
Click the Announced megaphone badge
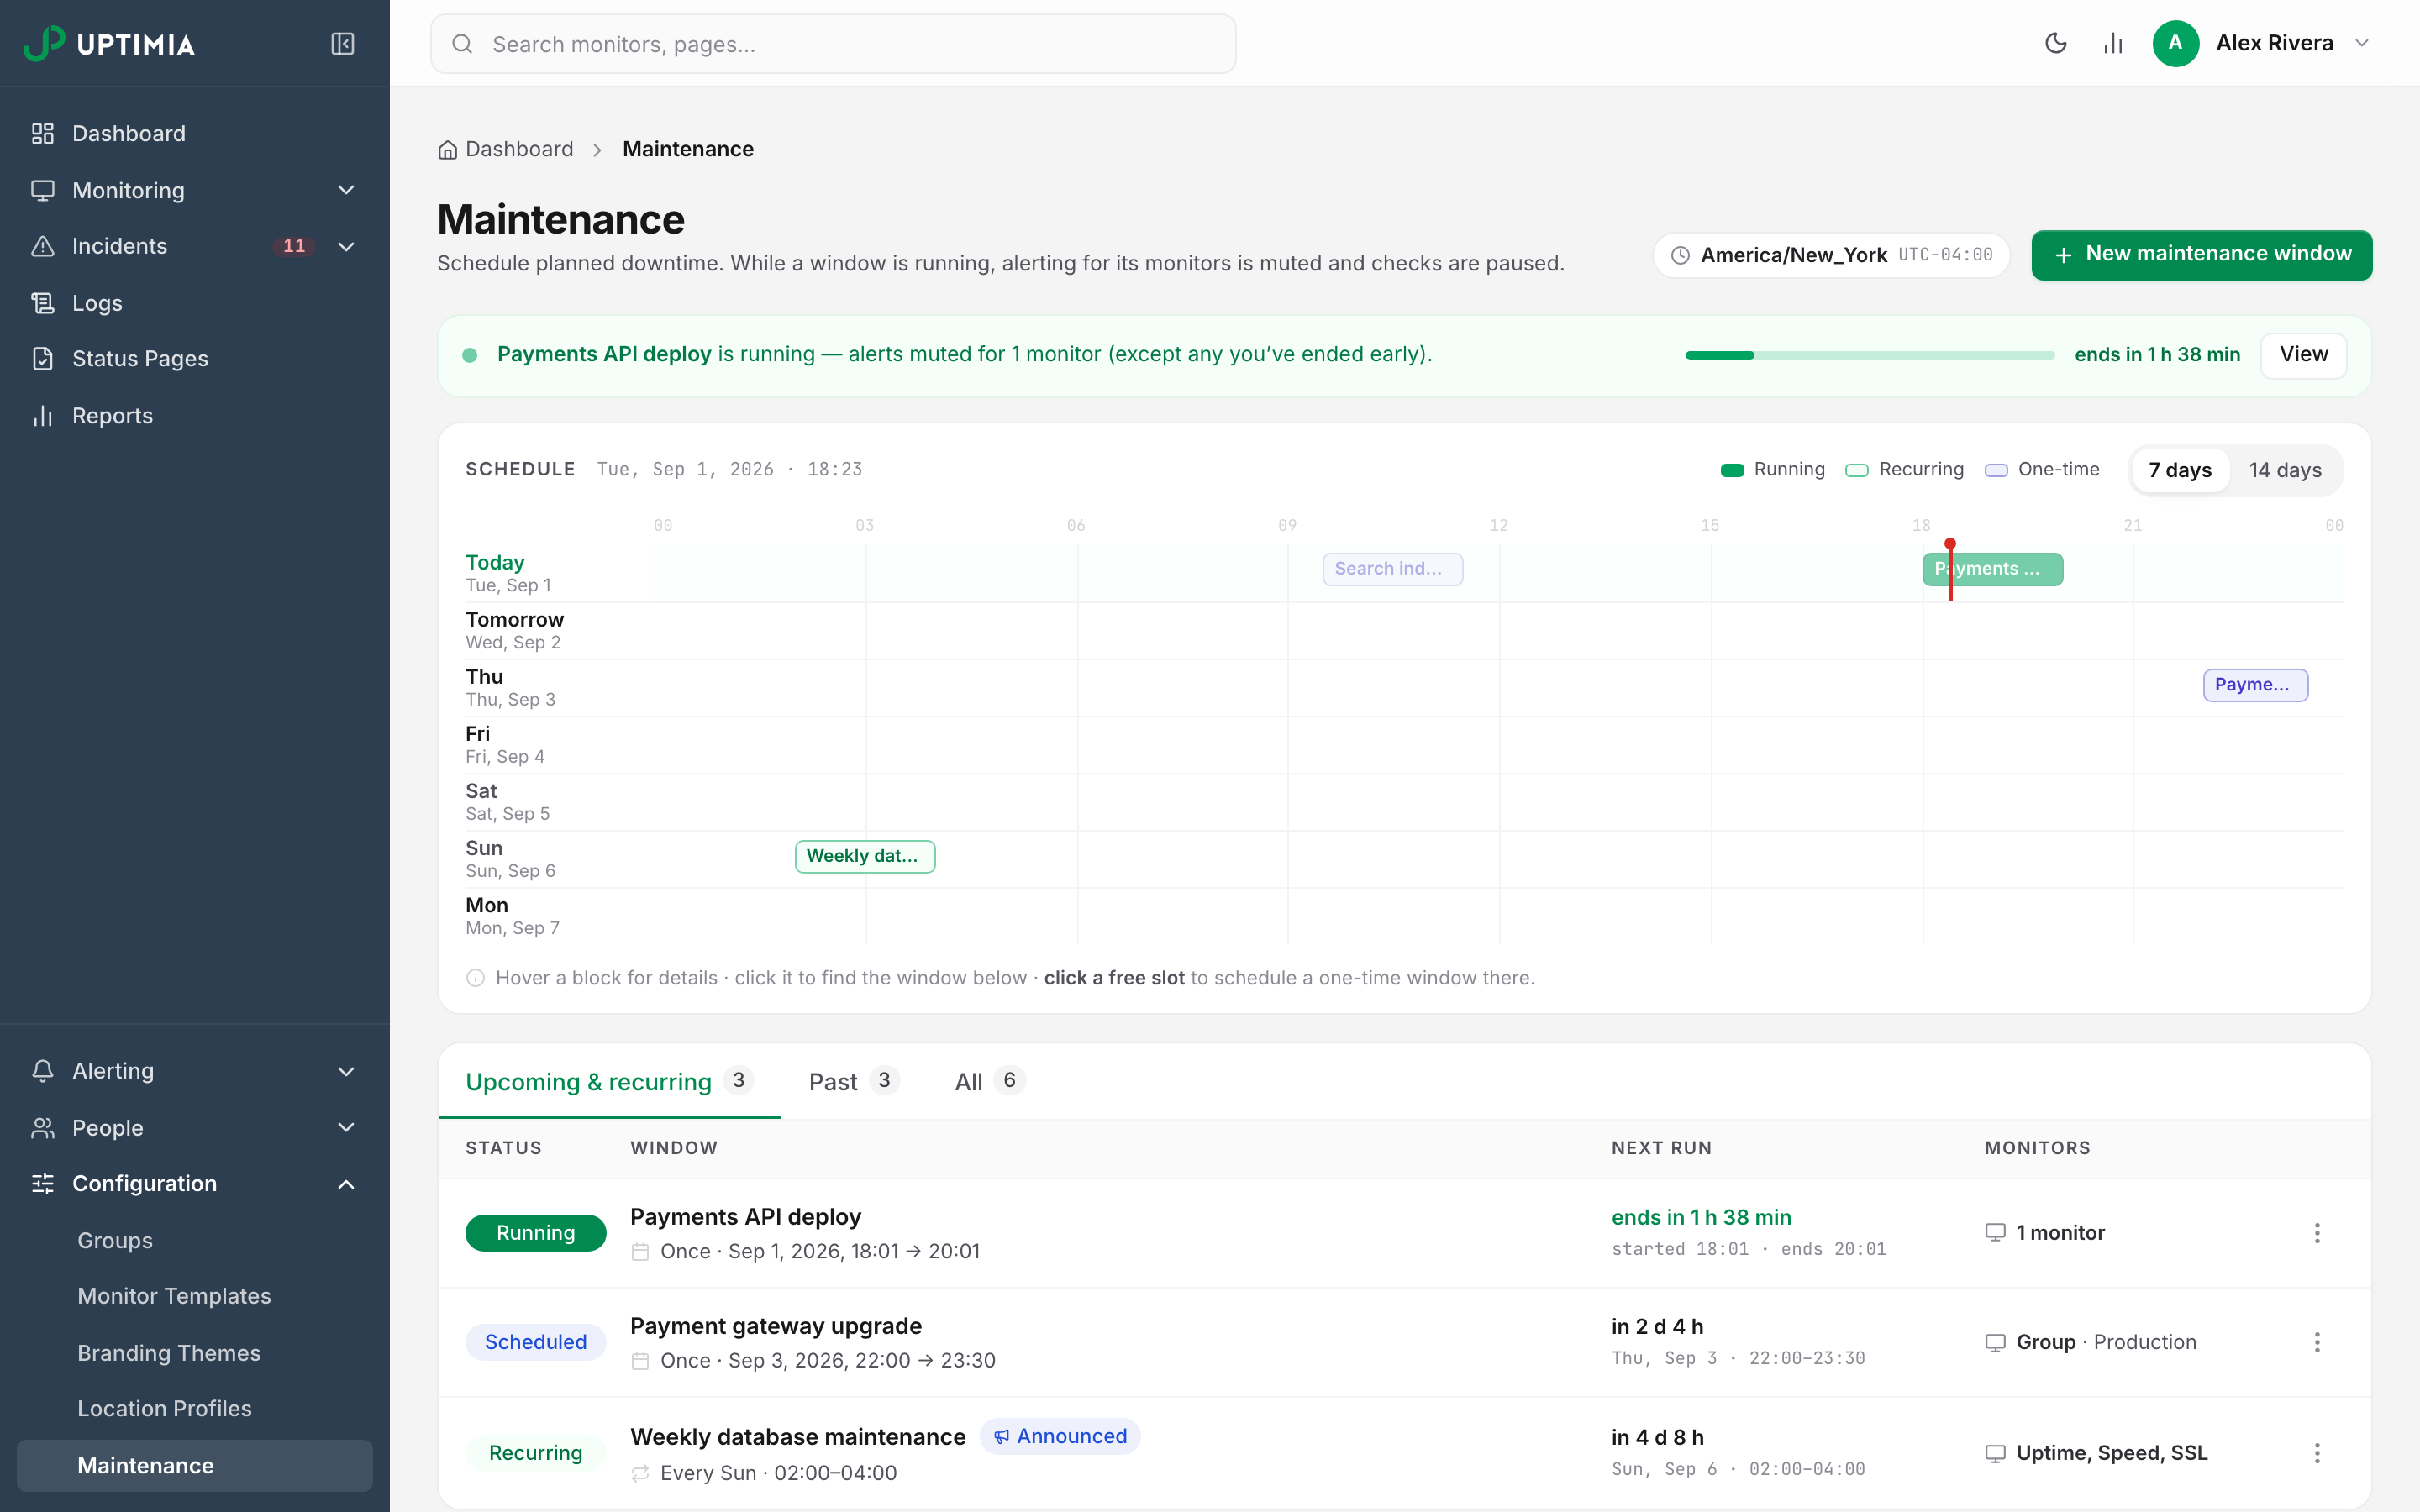(1060, 1436)
